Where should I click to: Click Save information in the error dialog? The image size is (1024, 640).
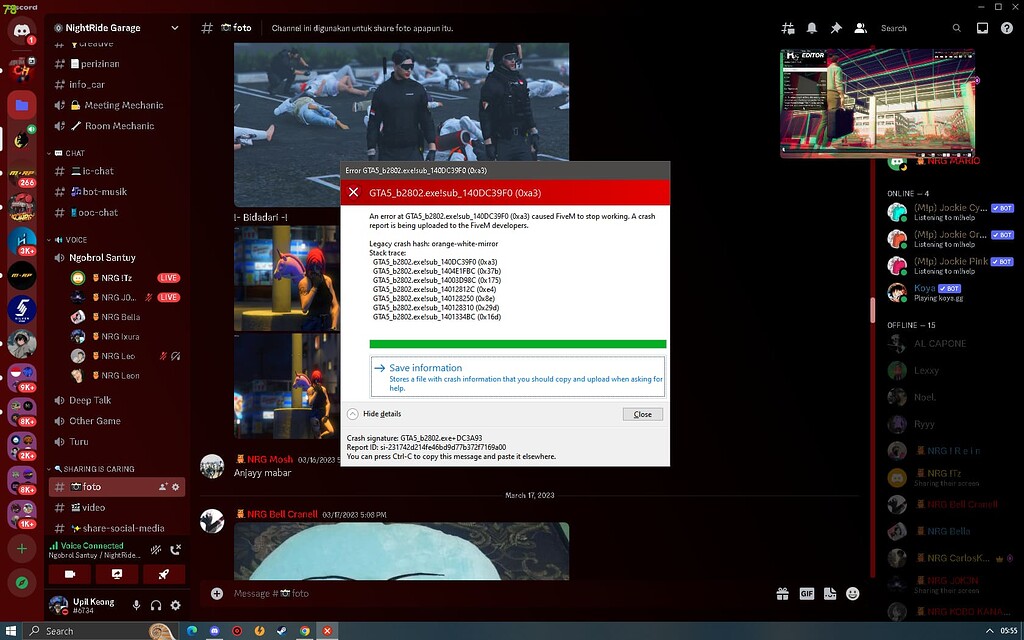517,377
